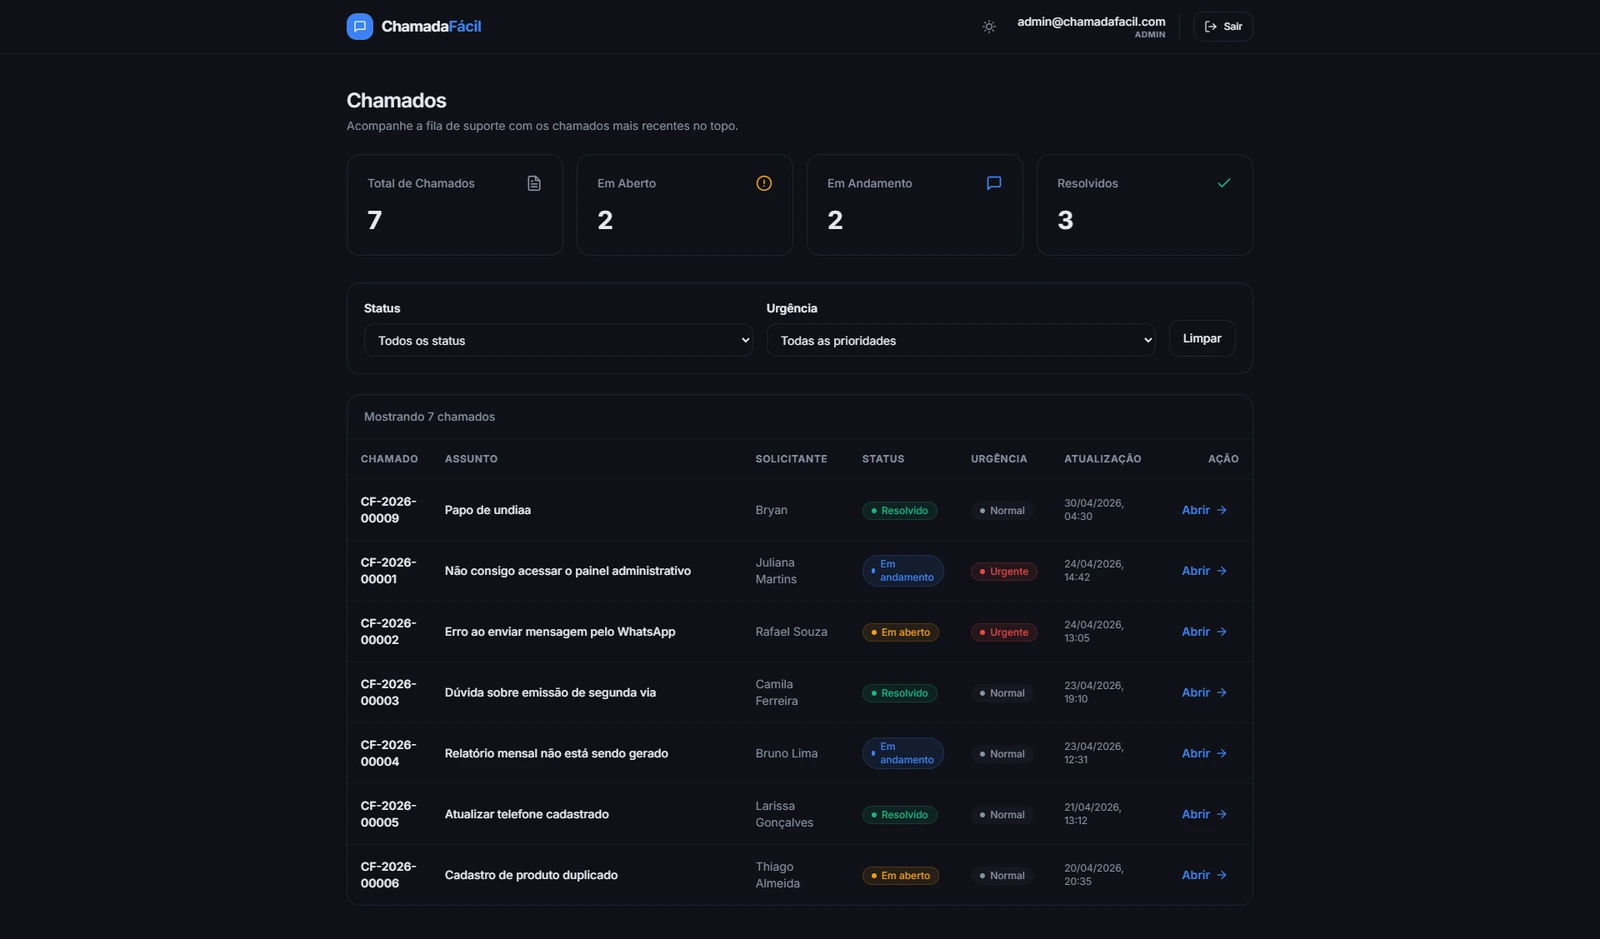The image size is (1600, 939).
Task: Click the Limpar filters button
Action: point(1202,338)
